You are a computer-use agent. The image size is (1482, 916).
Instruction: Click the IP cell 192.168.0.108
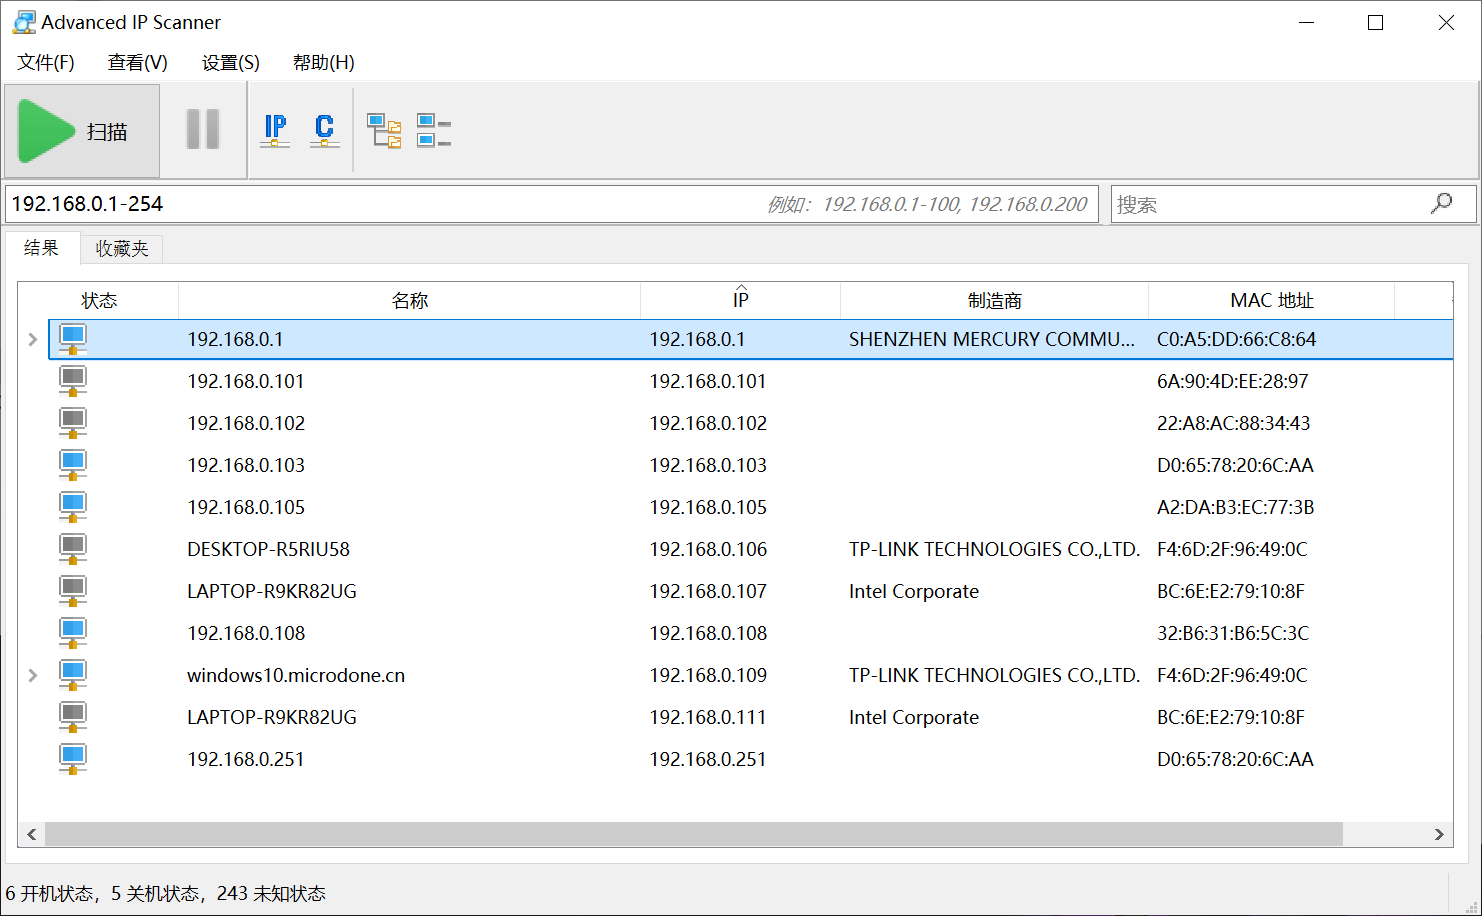(708, 633)
